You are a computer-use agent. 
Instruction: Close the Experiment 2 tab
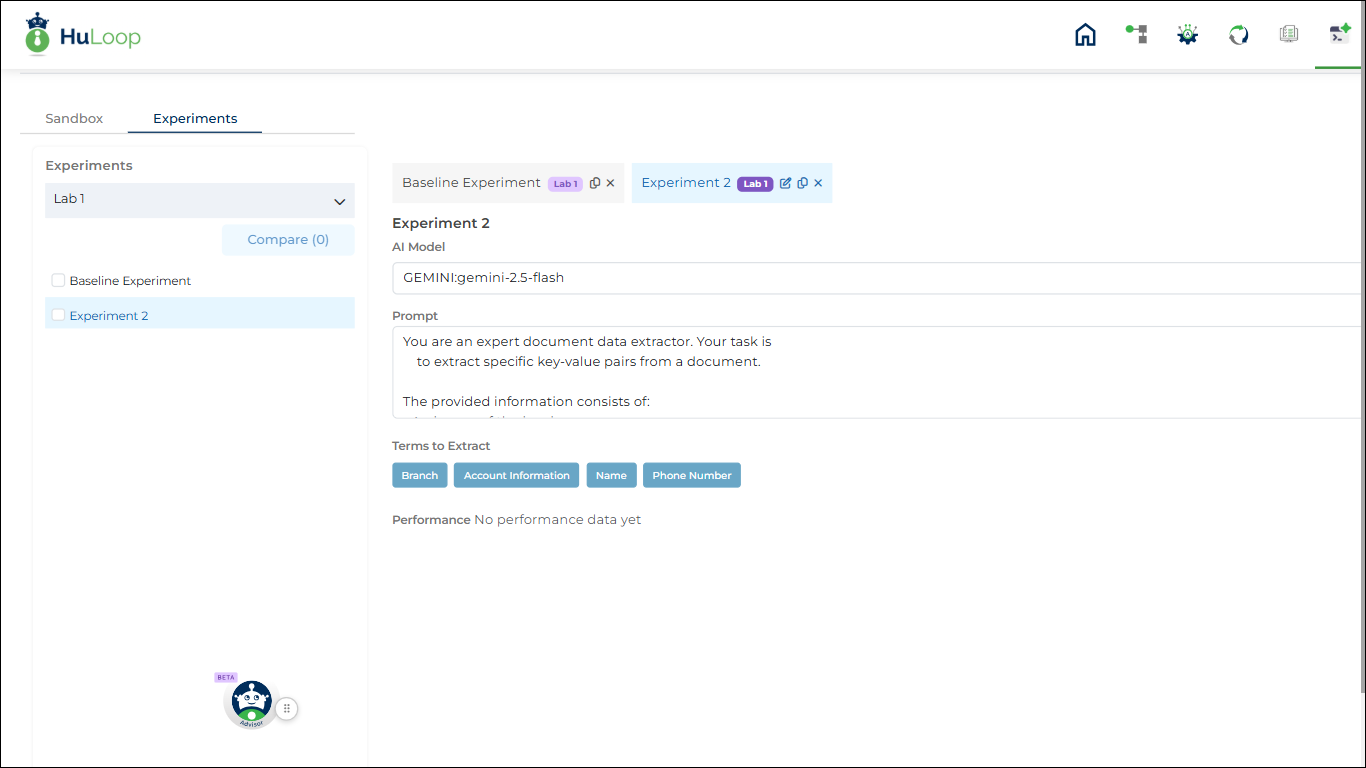pos(818,183)
